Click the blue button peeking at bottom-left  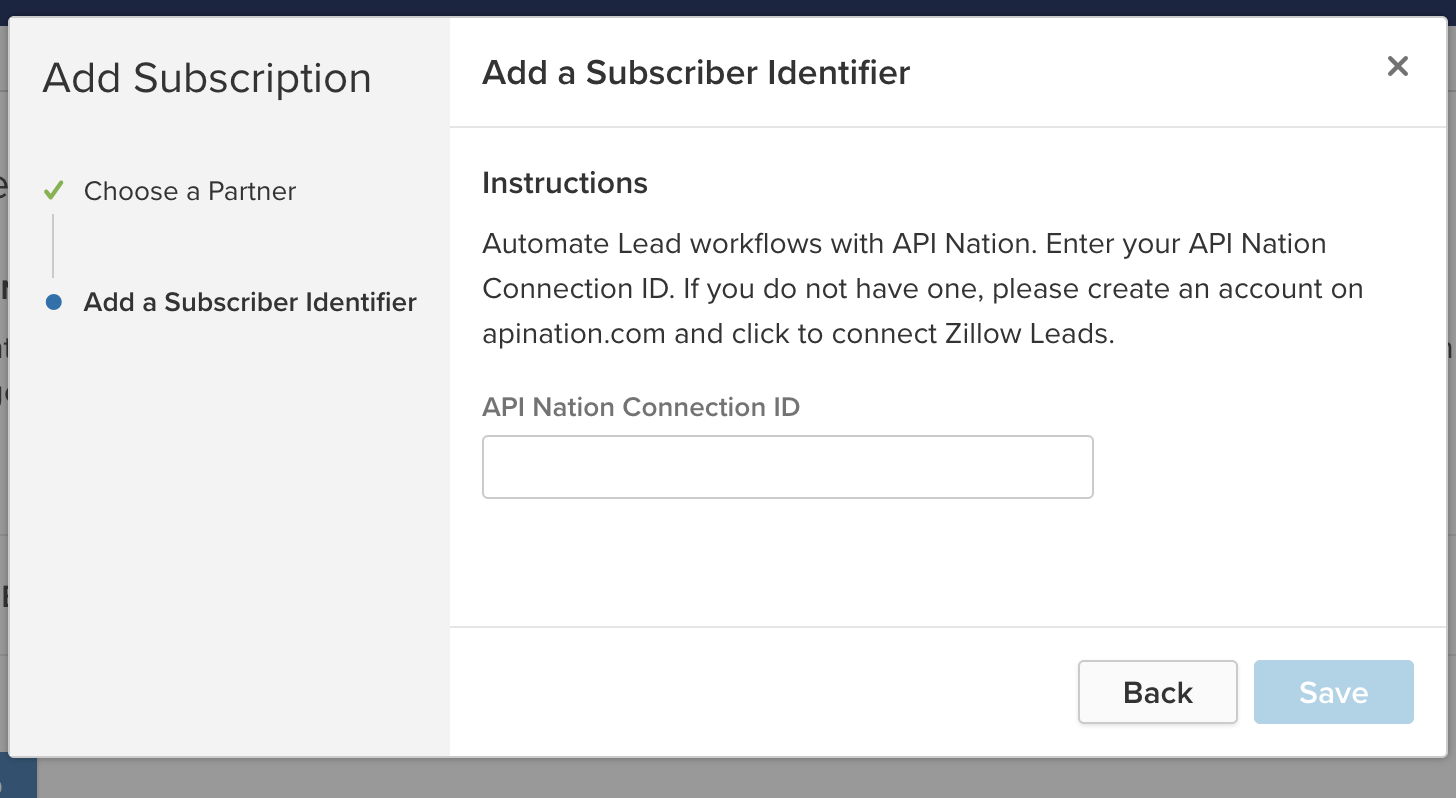point(18,778)
